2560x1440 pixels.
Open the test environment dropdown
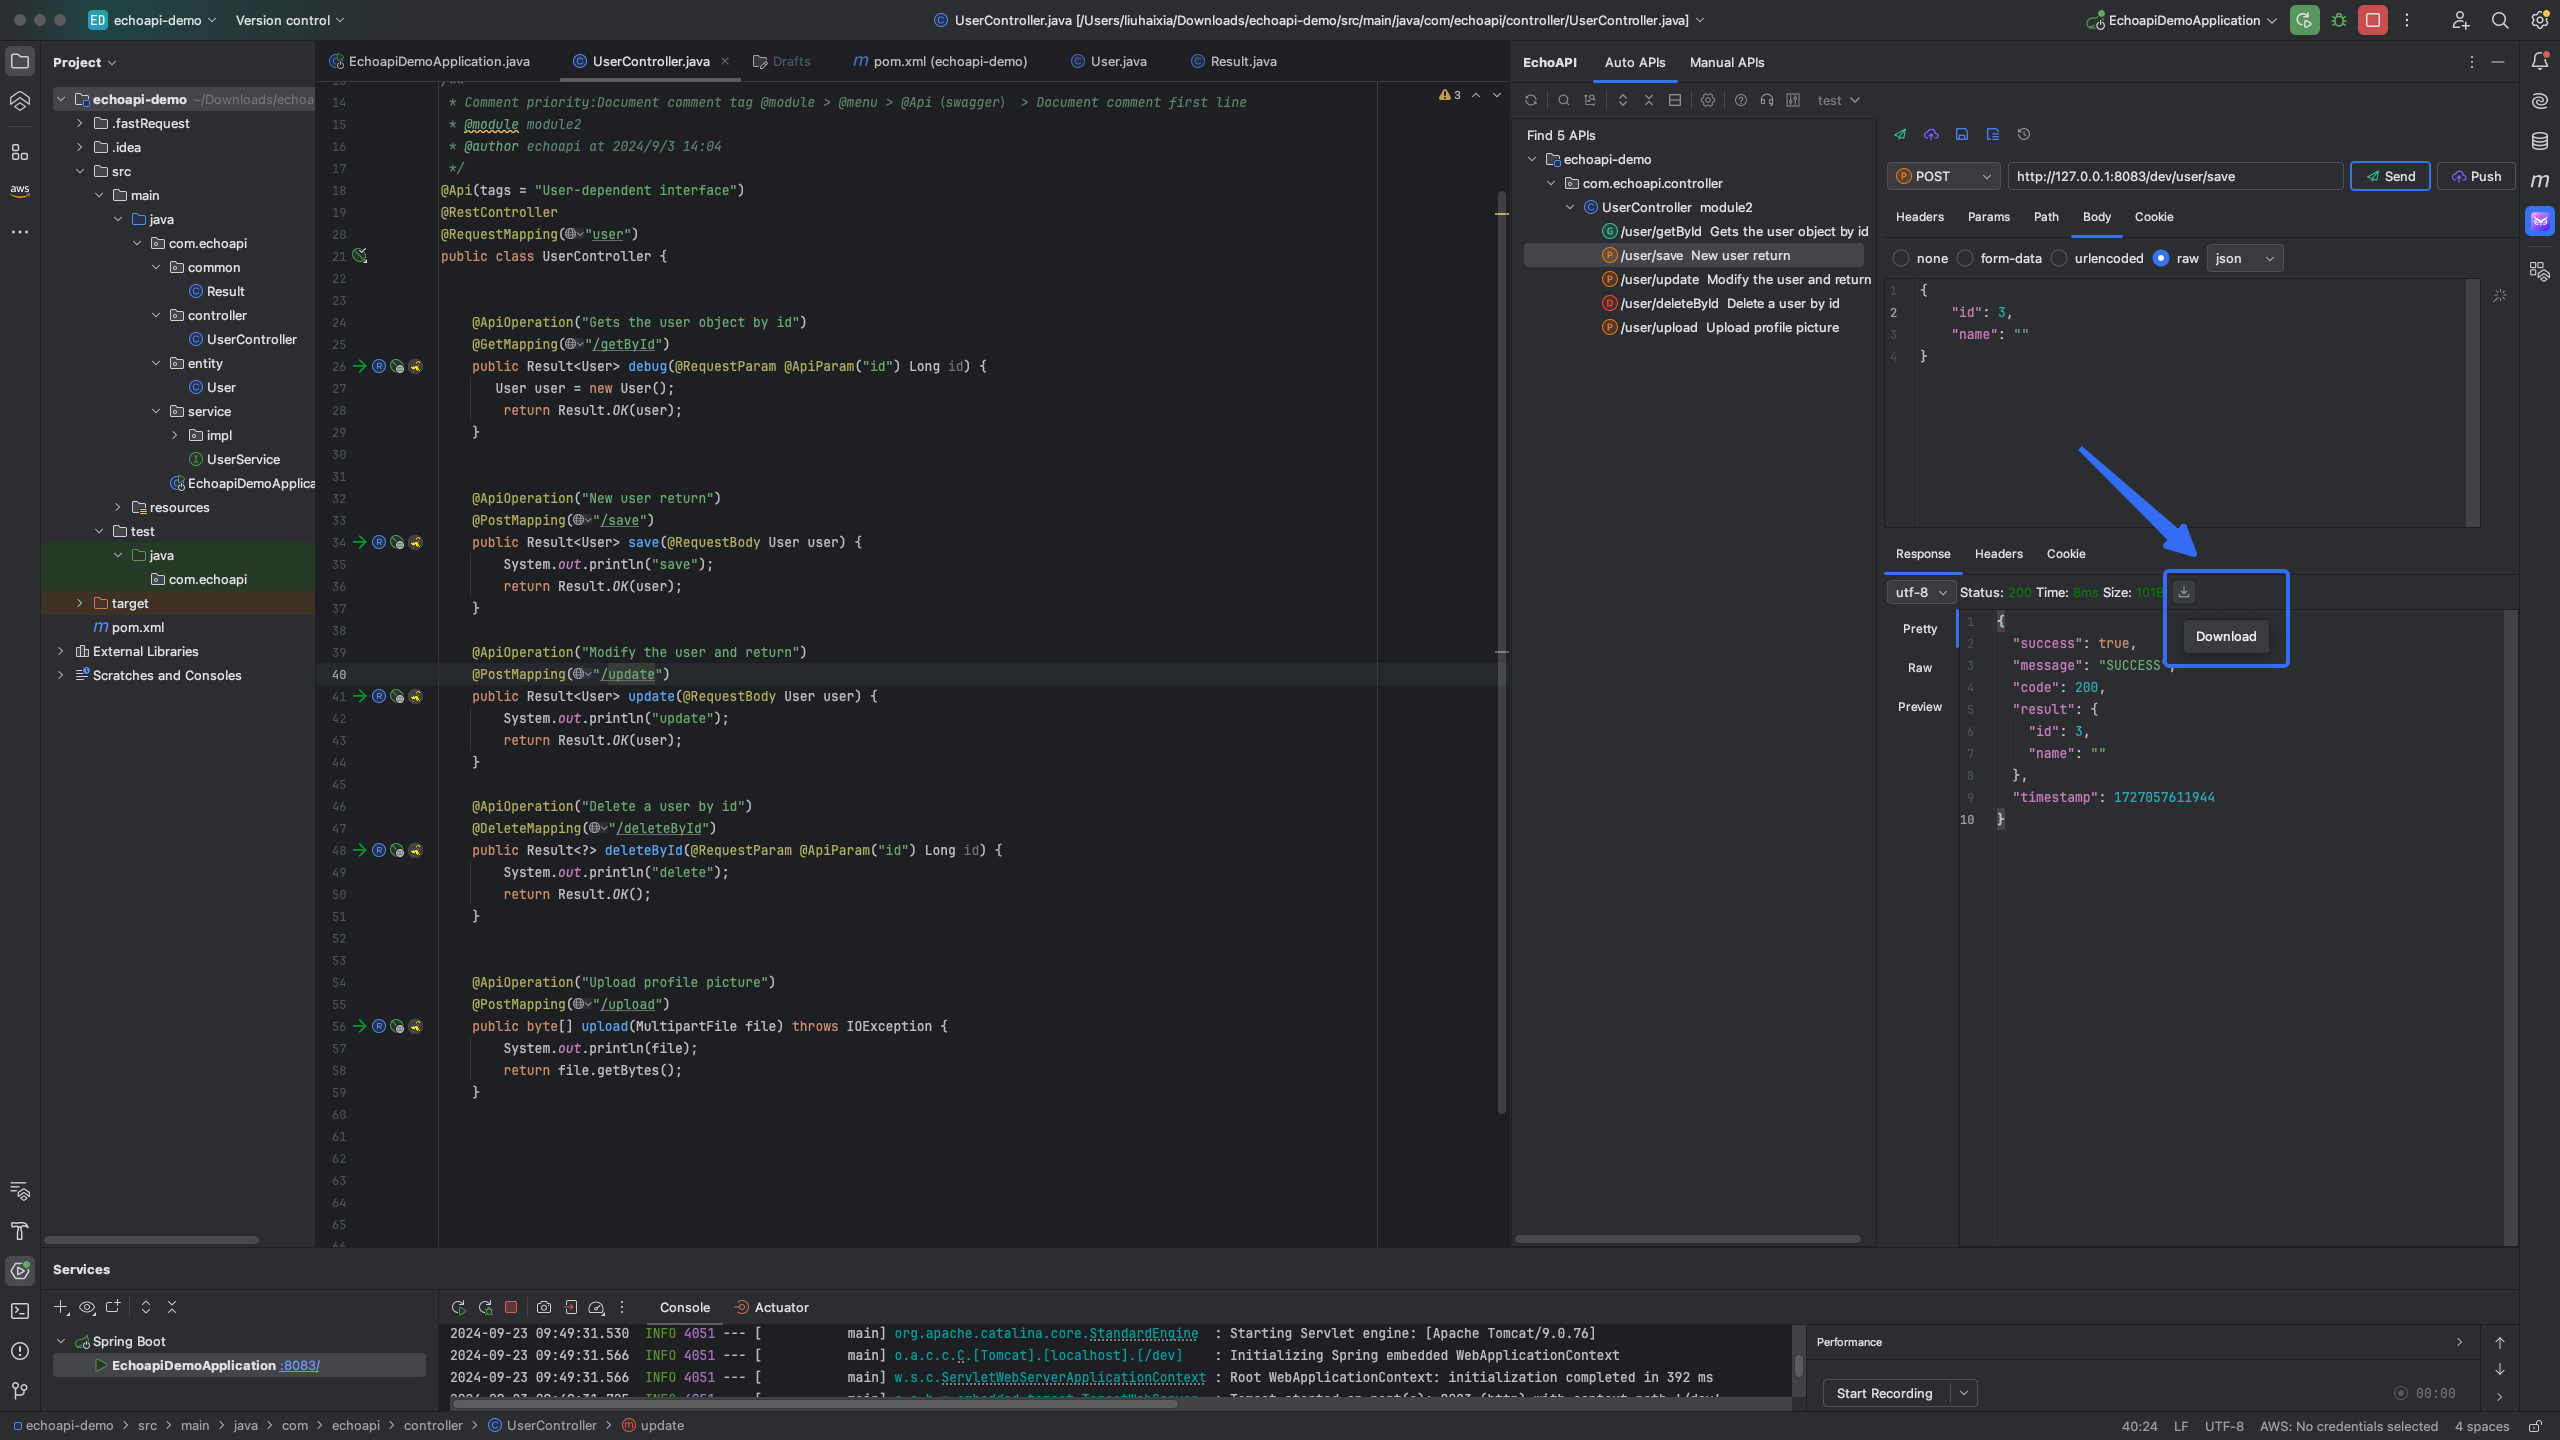coord(1838,100)
